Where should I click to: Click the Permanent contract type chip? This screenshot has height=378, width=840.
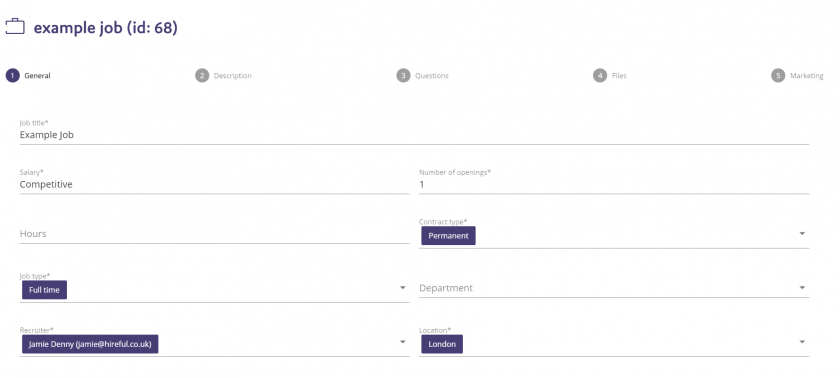point(448,236)
